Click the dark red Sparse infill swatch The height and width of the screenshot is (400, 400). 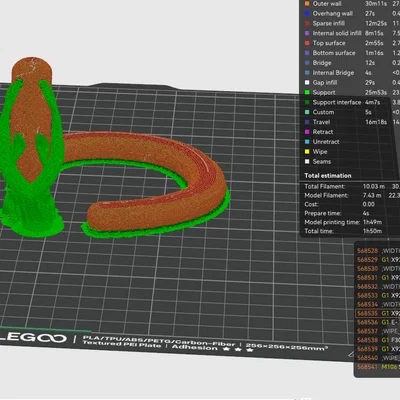click(x=307, y=23)
